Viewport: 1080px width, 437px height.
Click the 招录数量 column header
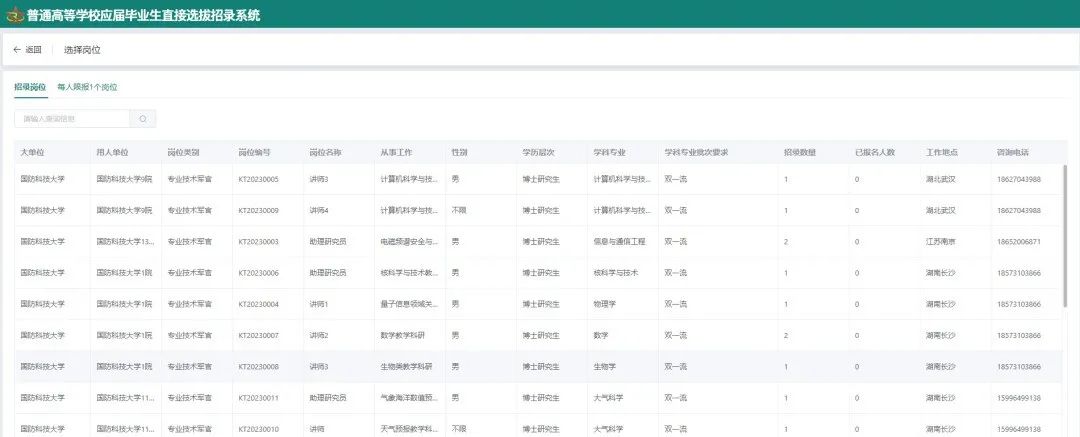tap(800, 153)
